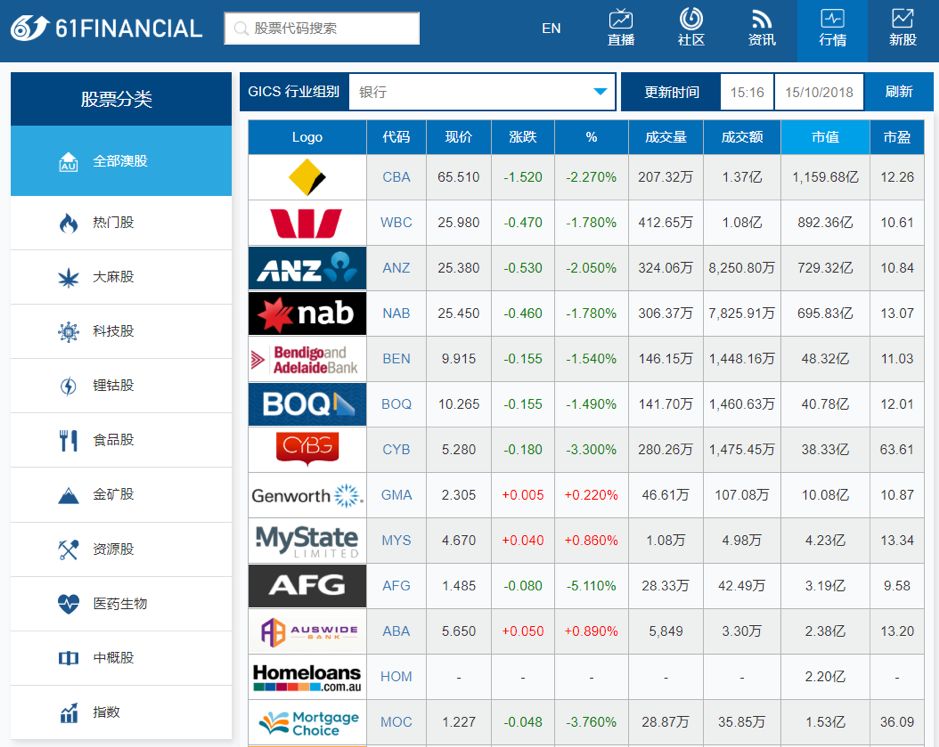939x747 pixels.
Task: Click the 15:16 update time field
Action: pyautogui.click(x=747, y=92)
